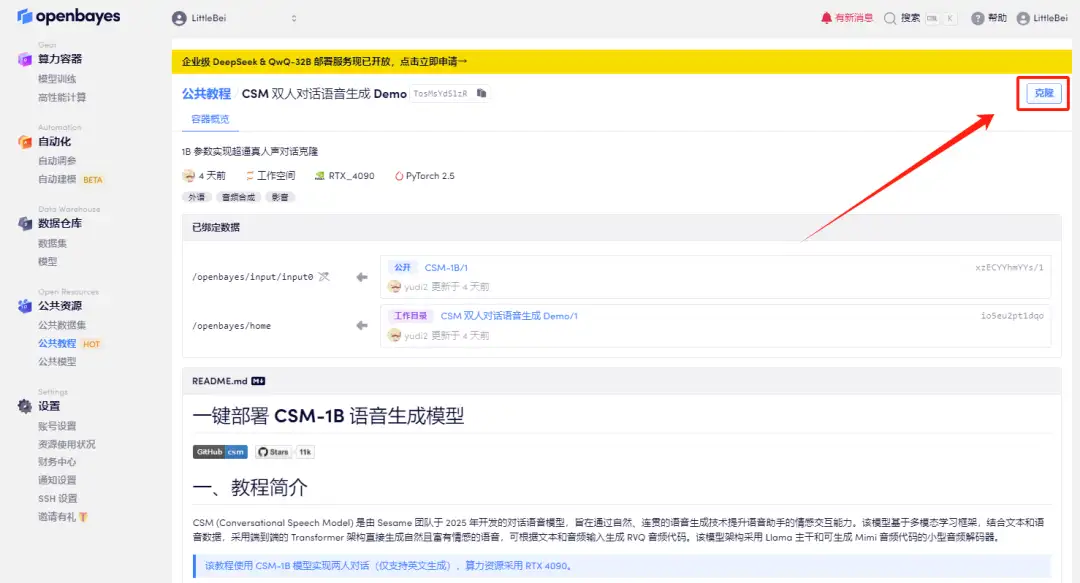Click the search magnifier icon
The width and height of the screenshot is (1080, 583).
[890, 18]
